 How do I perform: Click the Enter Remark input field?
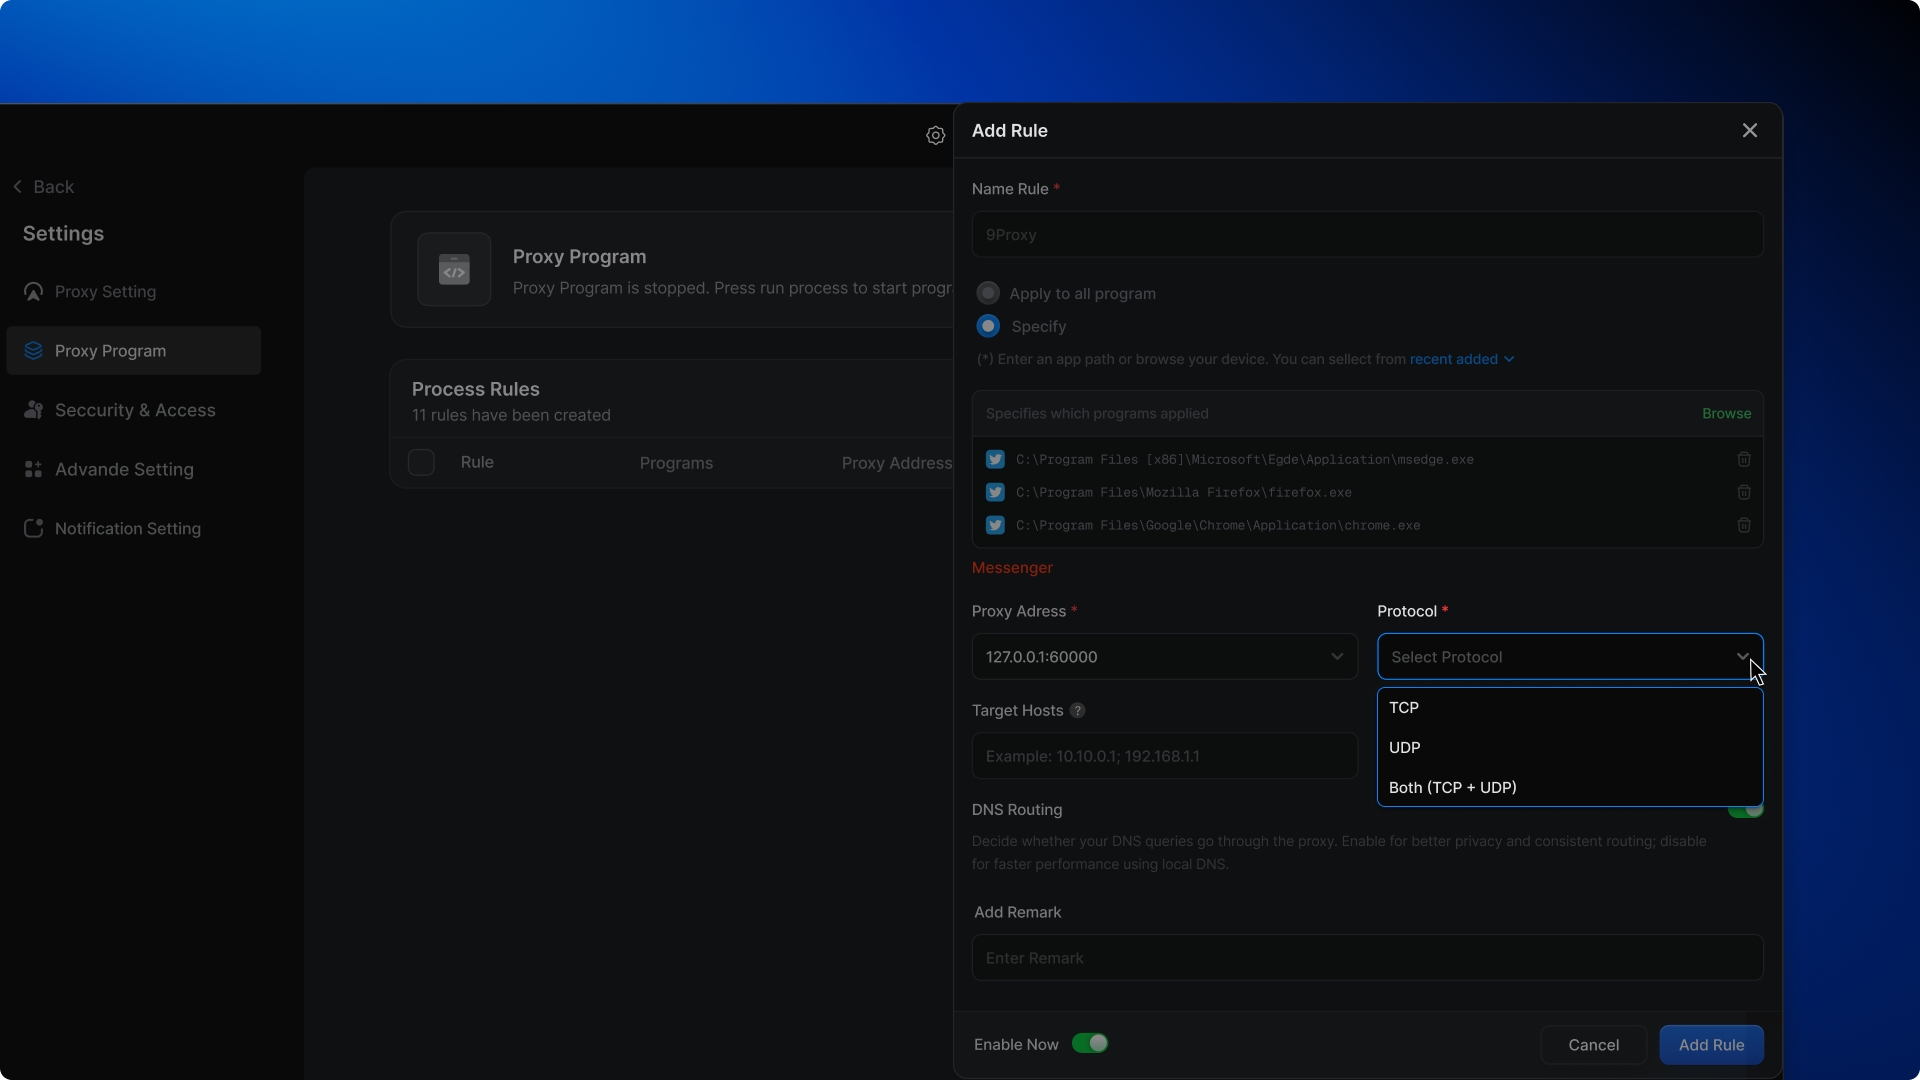click(1366, 957)
